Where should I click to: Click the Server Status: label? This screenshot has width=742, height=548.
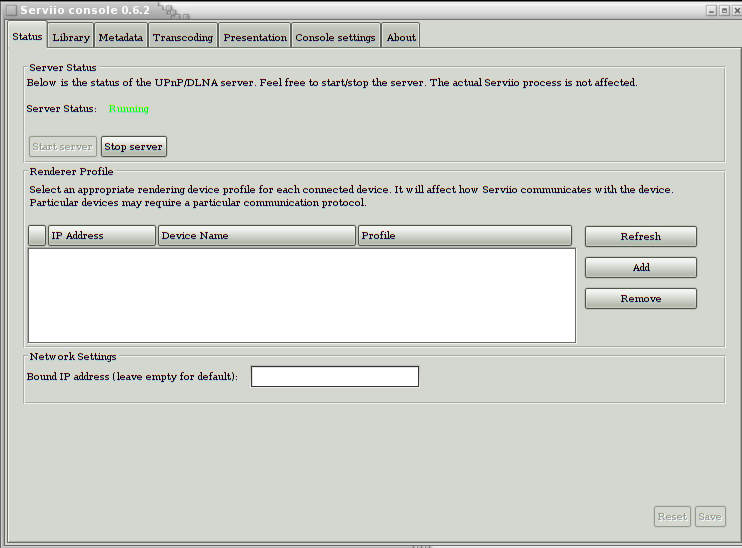(62, 109)
